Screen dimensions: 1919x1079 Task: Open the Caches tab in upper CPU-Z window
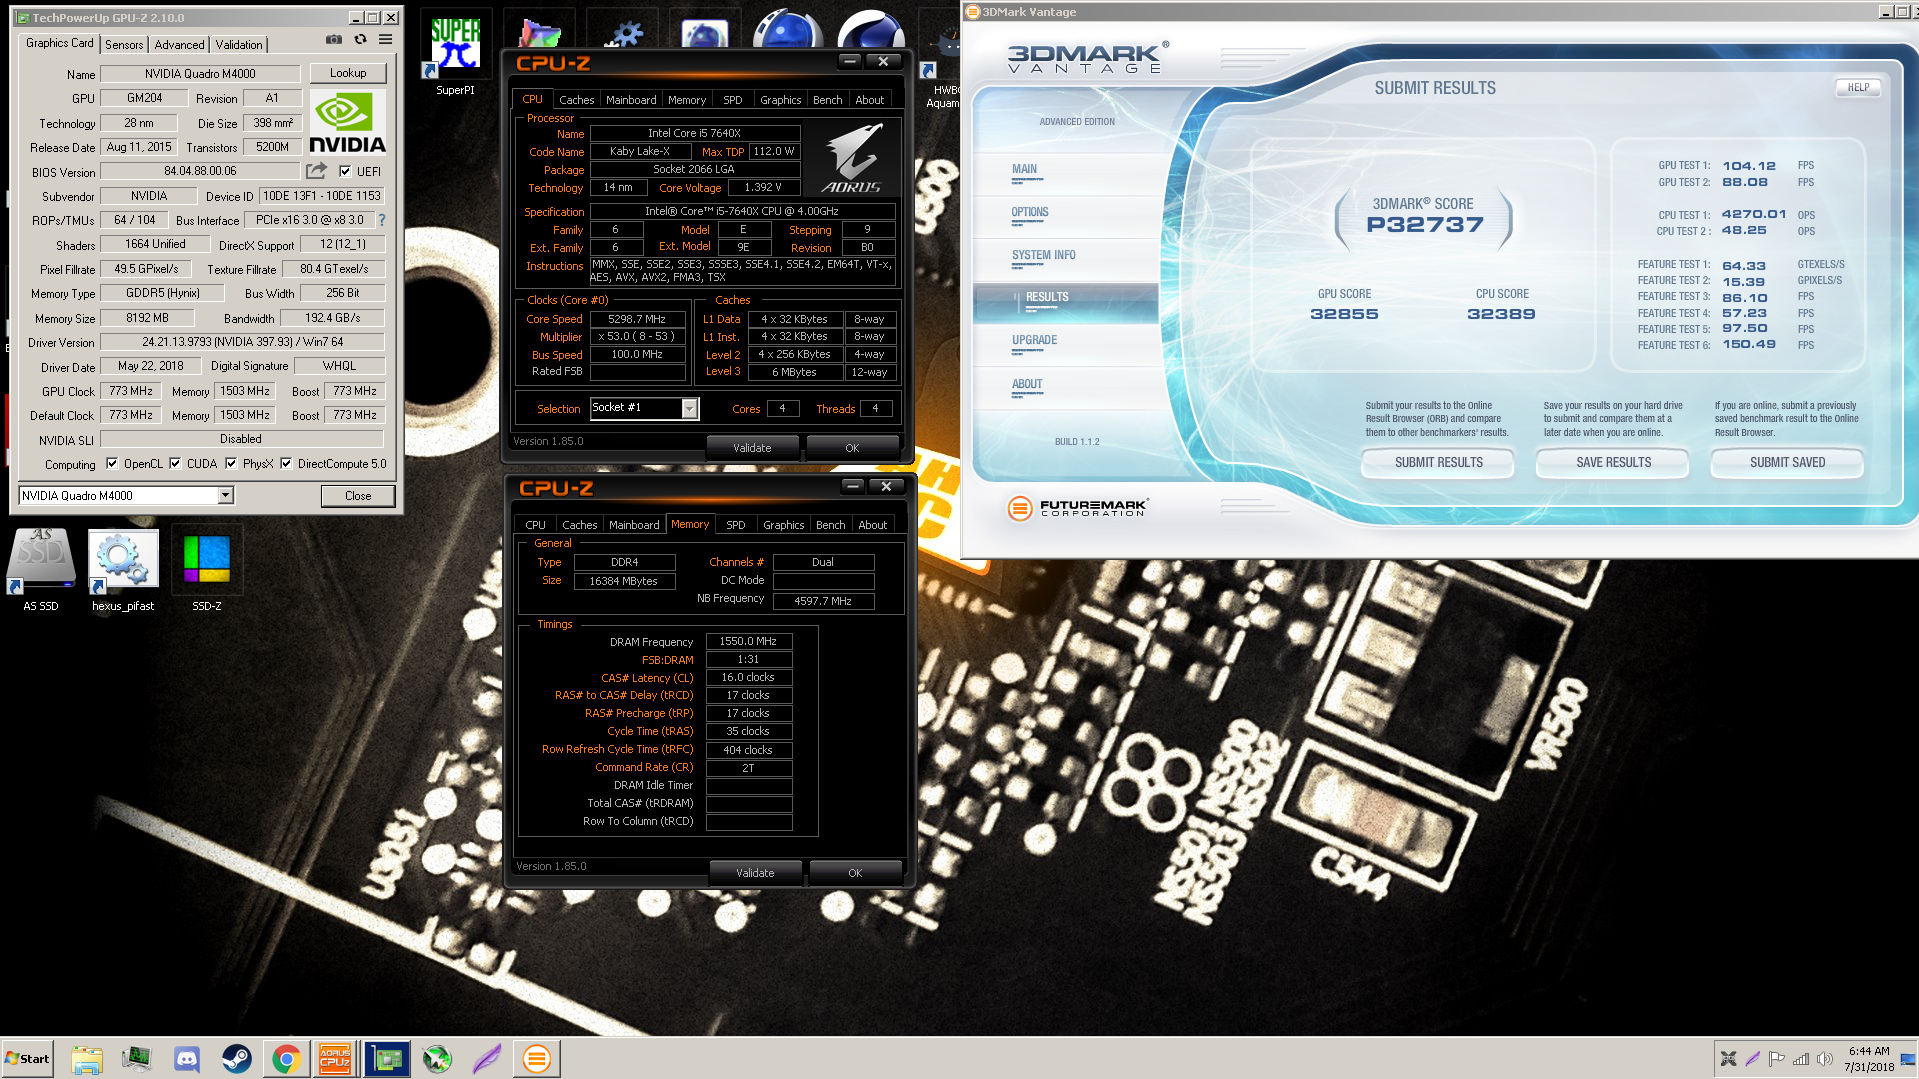(576, 100)
